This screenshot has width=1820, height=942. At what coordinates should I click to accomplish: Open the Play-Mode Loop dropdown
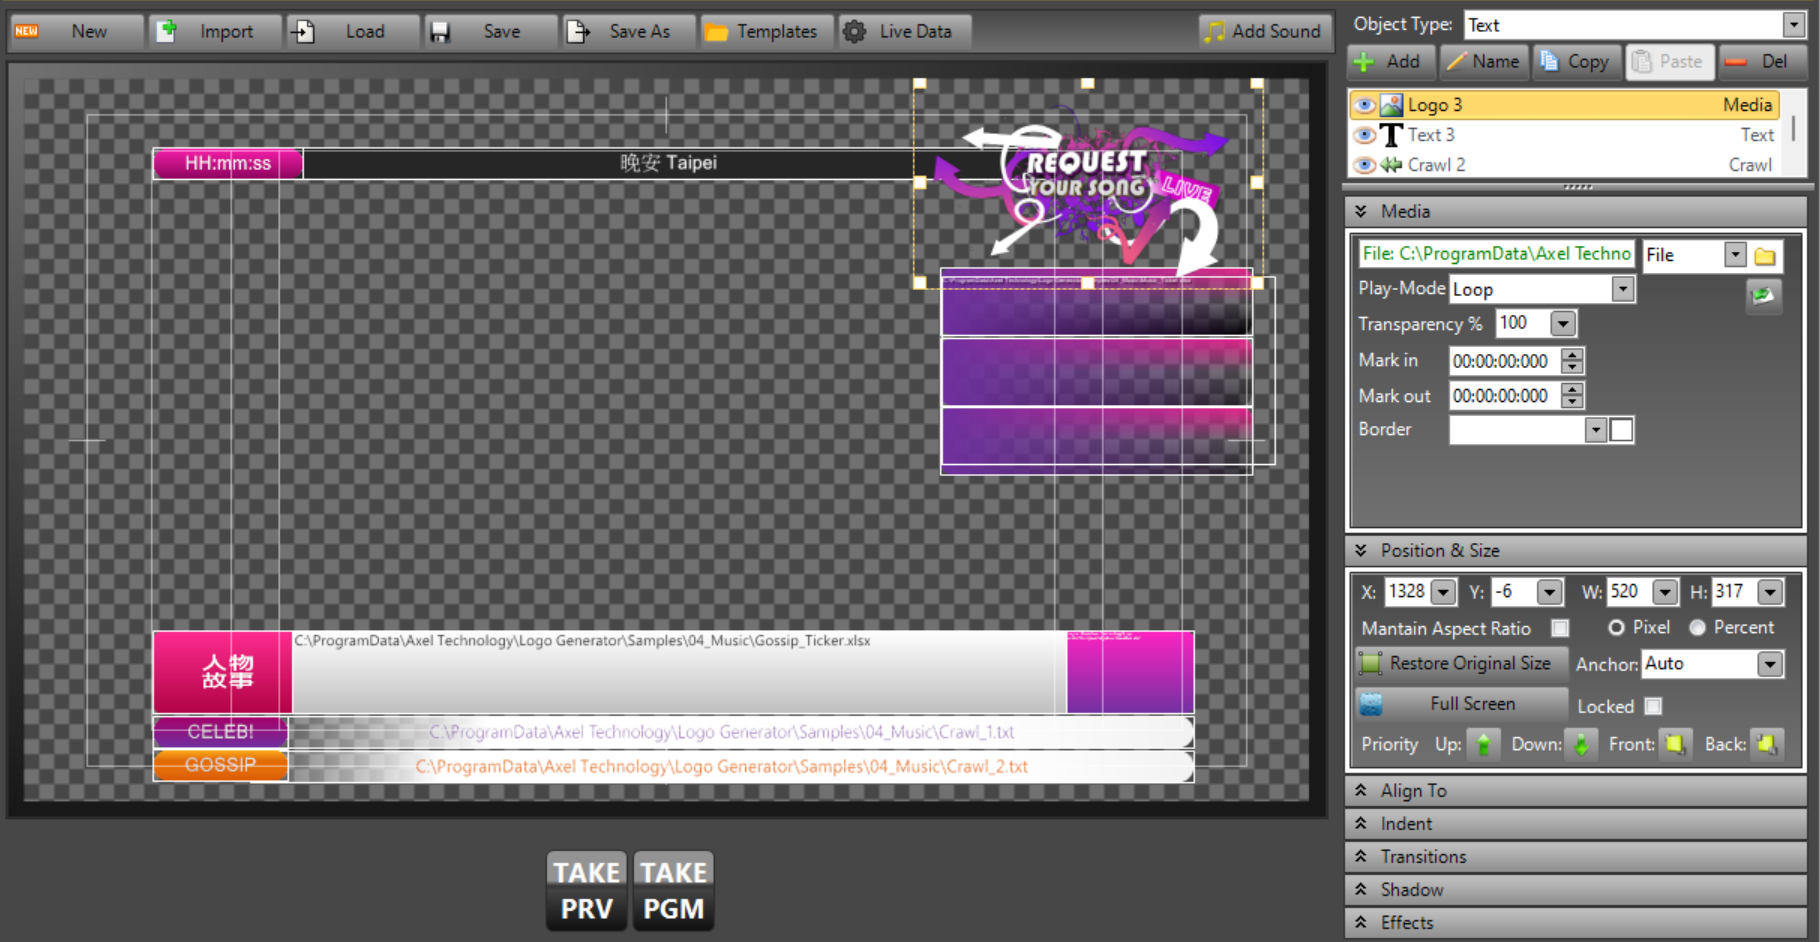pyautogui.click(x=1623, y=289)
